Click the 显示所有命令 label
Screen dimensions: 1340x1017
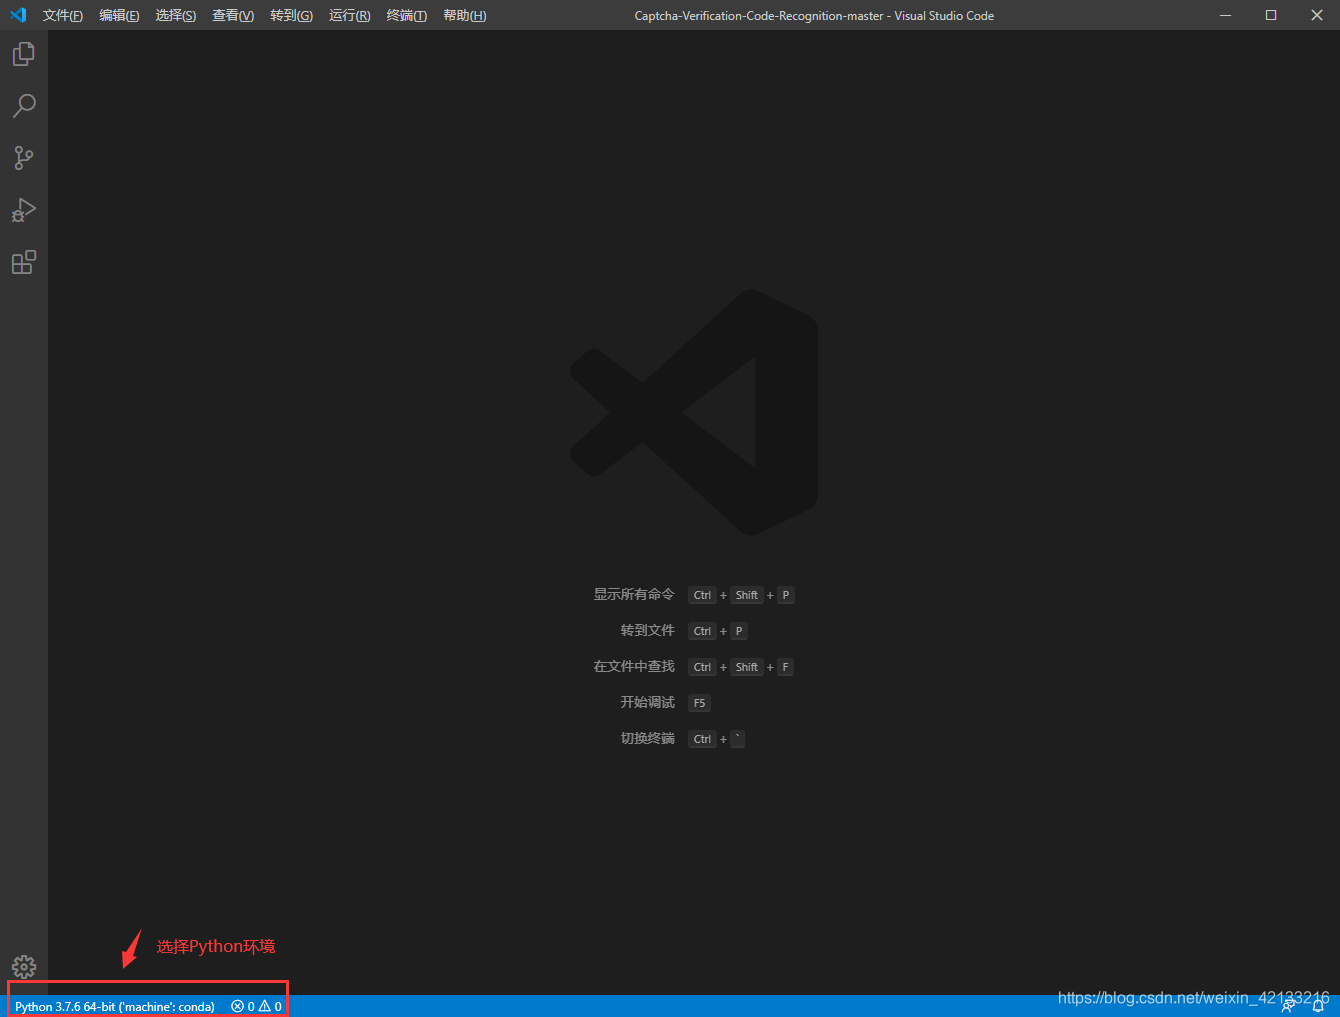(634, 594)
